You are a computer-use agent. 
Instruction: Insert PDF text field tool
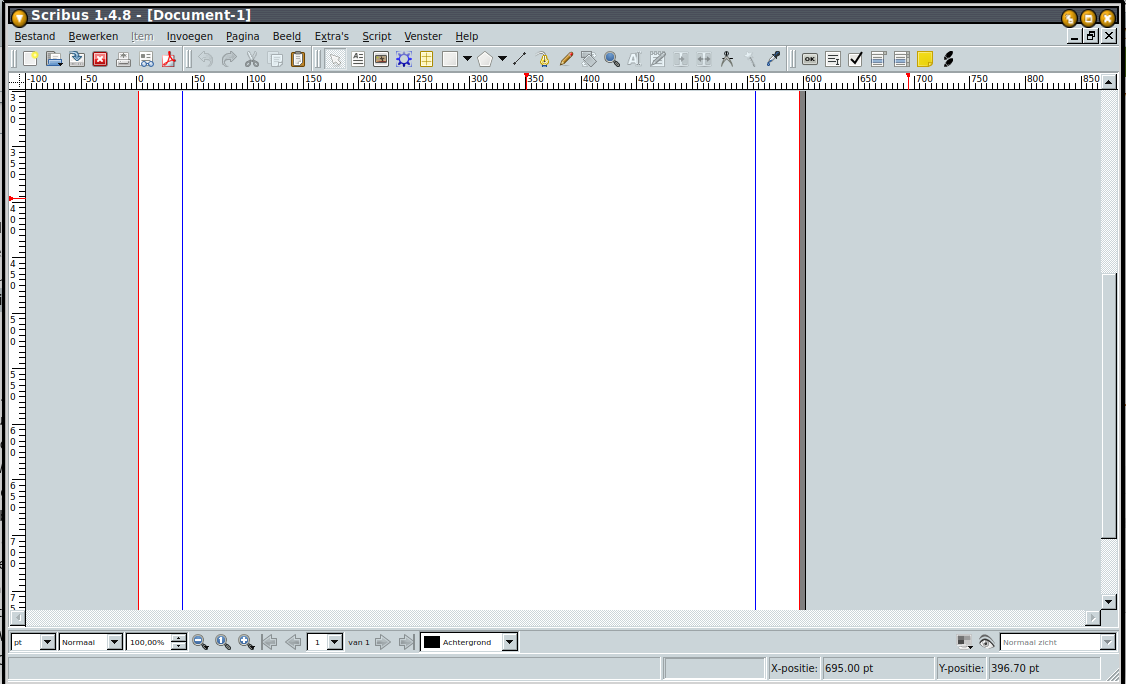tap(833, 59)
